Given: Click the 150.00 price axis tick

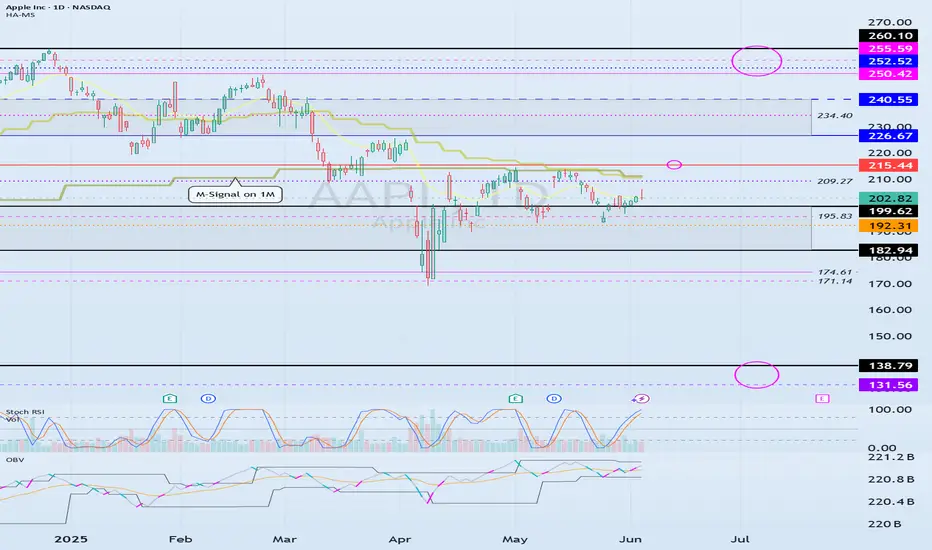Looking at the screenshot, I should click(x=890, y=336).
